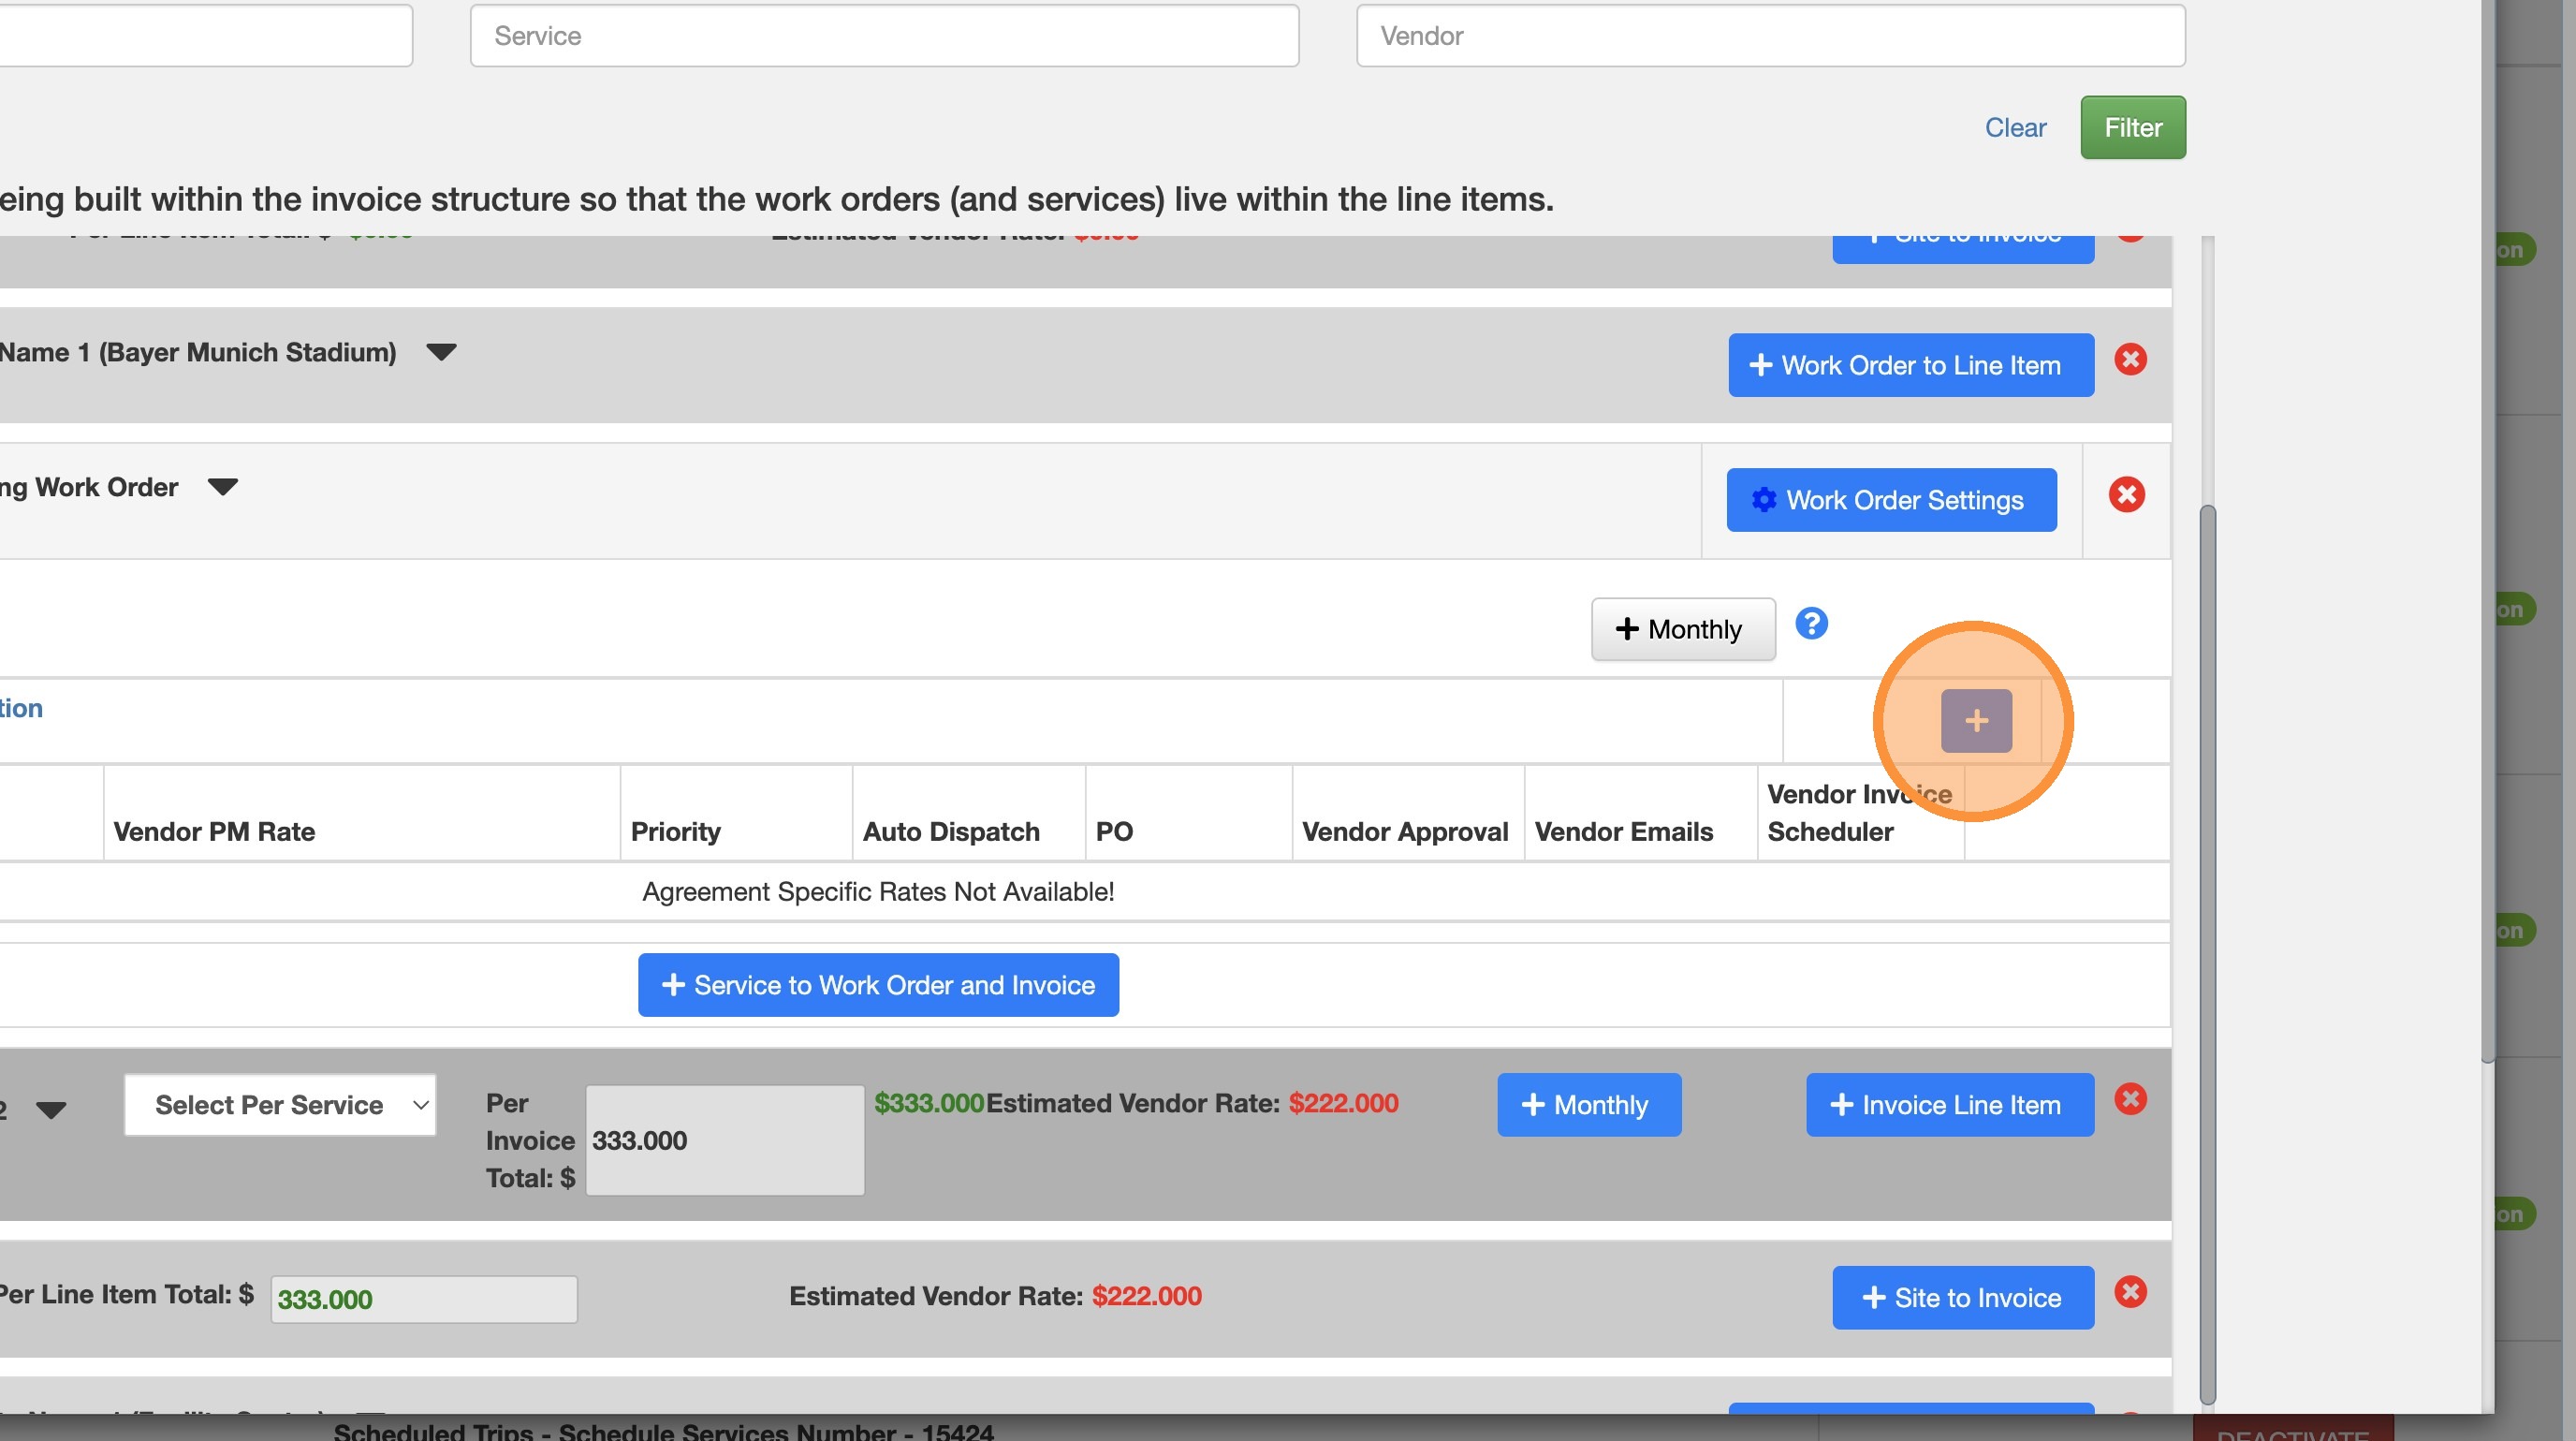Remove the work order via red X
This screenshot has width=2576, height=1441.
pyautogui.click(x=2126, y=495)
